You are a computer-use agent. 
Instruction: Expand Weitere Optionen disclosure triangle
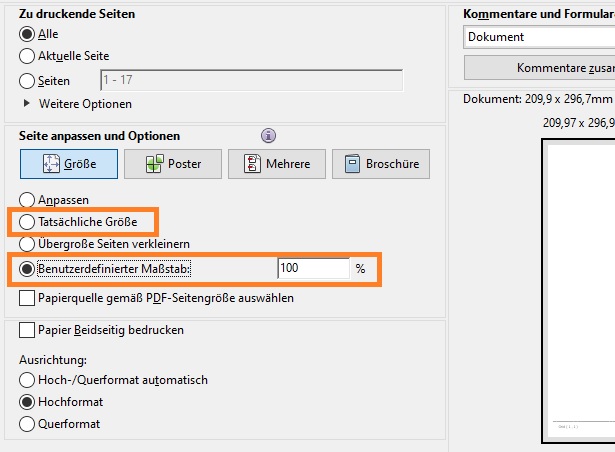(26, 103)
